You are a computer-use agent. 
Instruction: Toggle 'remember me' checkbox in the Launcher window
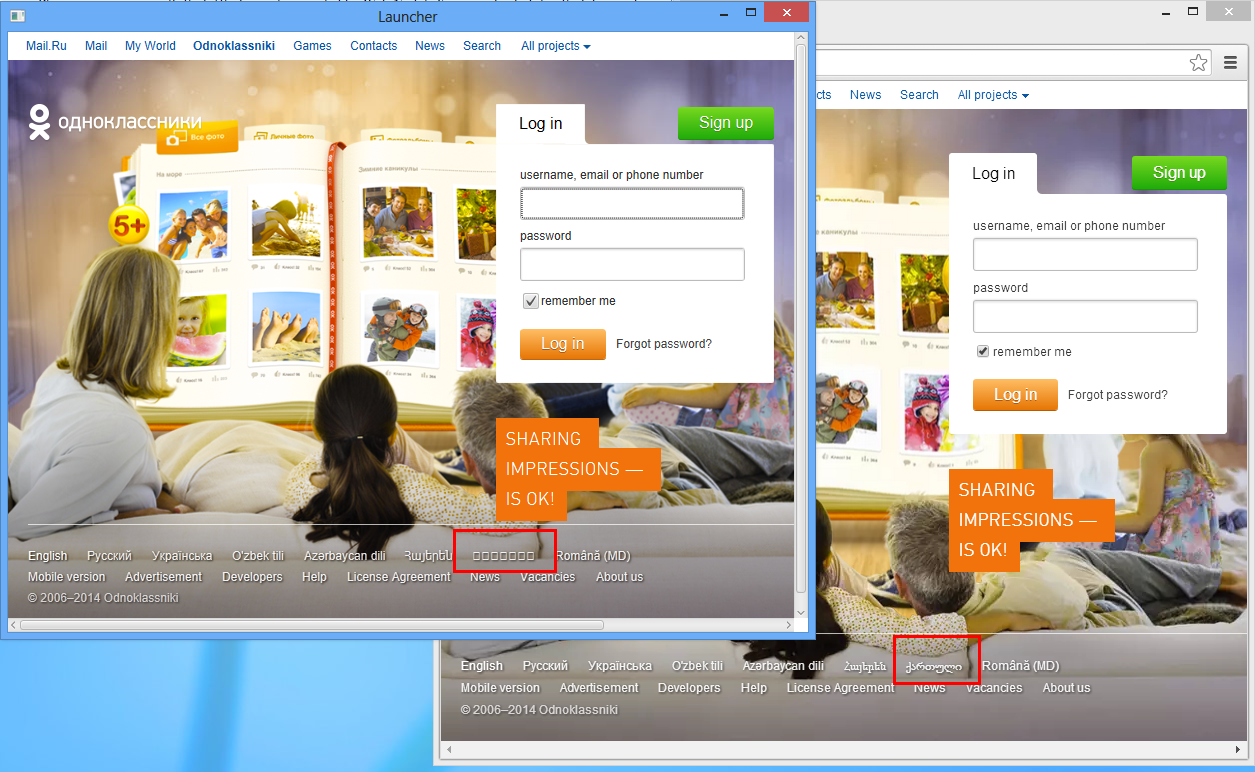pos(531,301)
